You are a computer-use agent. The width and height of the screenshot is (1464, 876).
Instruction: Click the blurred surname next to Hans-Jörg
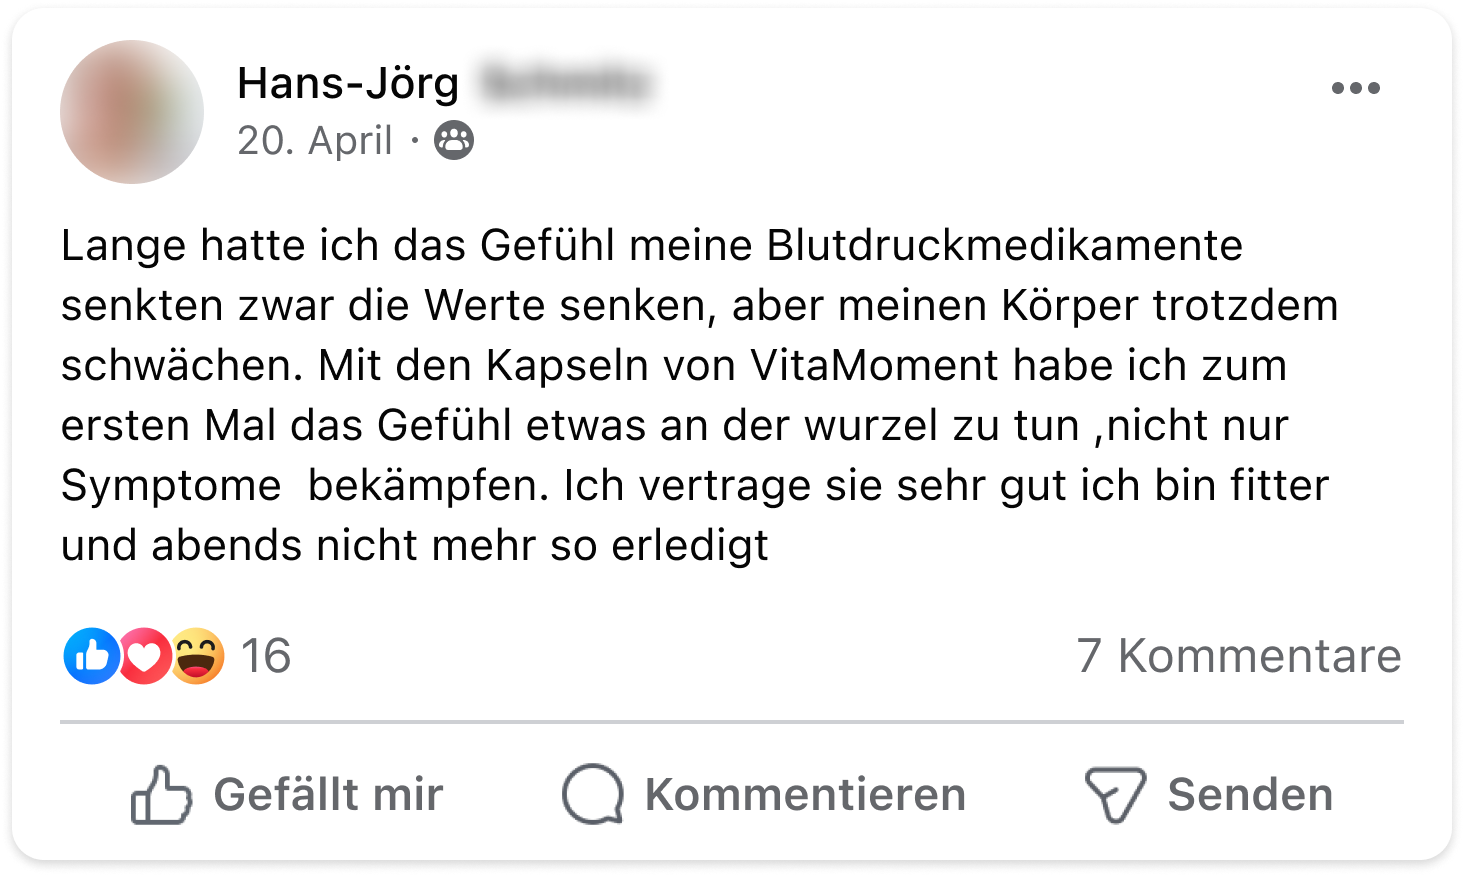coord(565,83)
